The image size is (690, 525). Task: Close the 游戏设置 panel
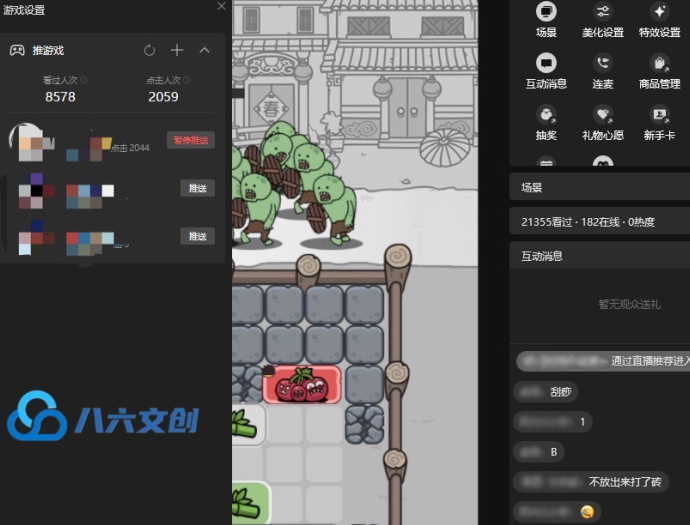tap(221, 6)
